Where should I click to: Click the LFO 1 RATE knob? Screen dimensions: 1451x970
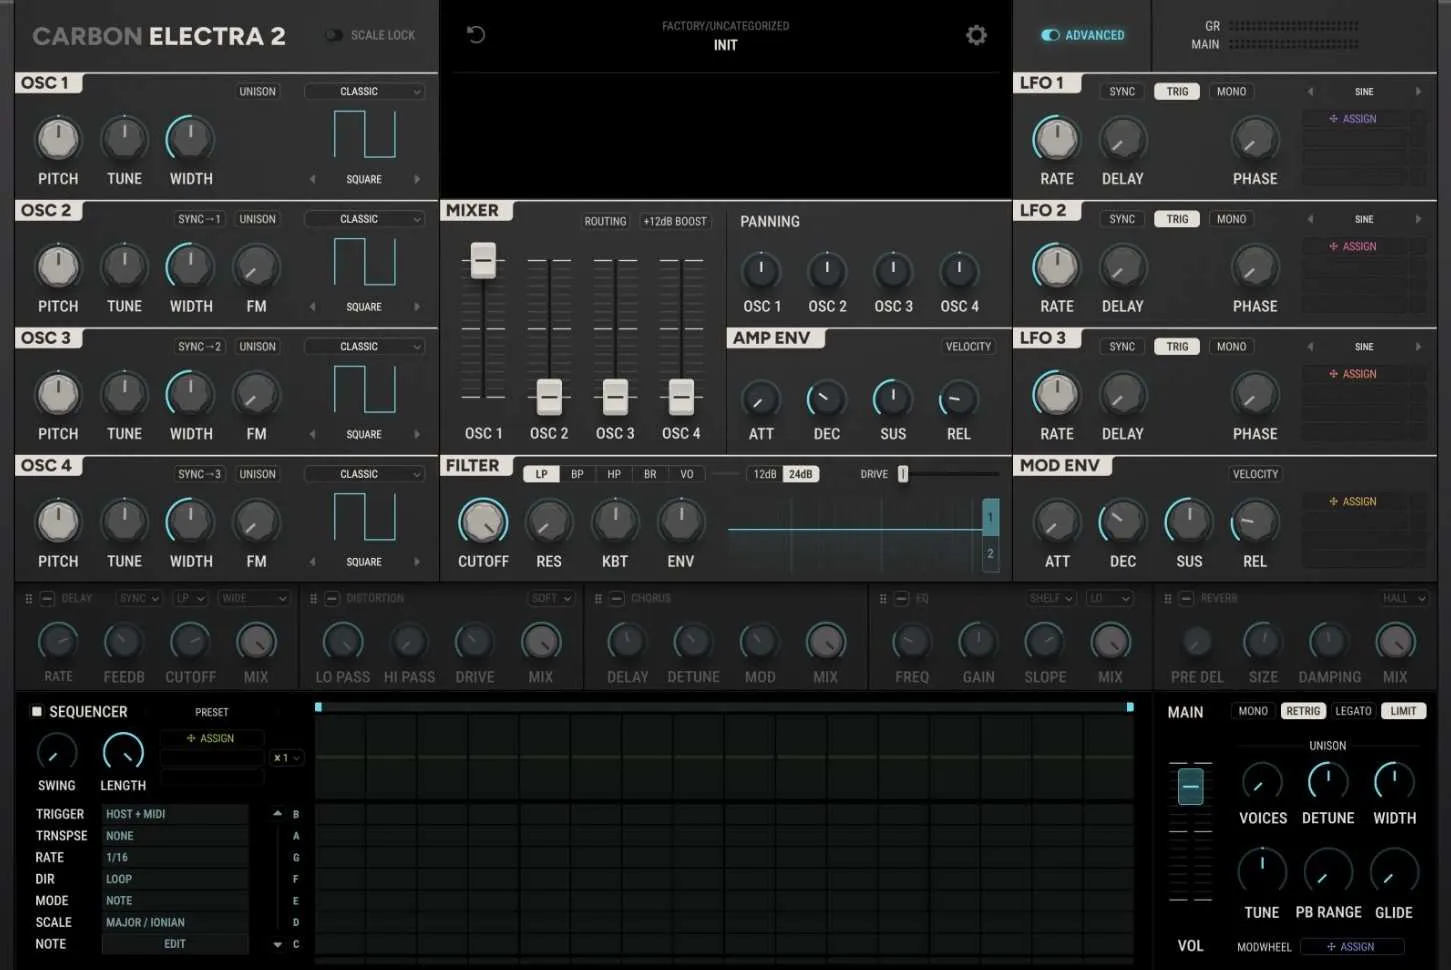click(1056, 139)
